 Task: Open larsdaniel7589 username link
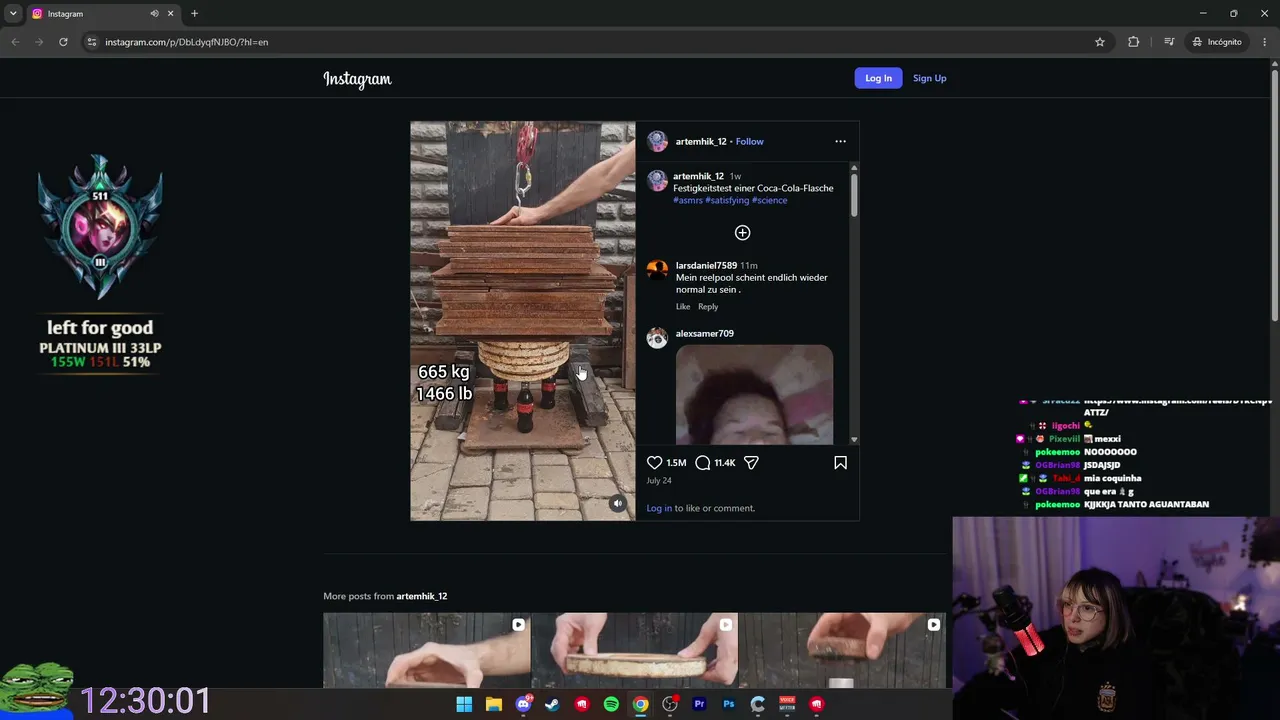click(706, 266)
